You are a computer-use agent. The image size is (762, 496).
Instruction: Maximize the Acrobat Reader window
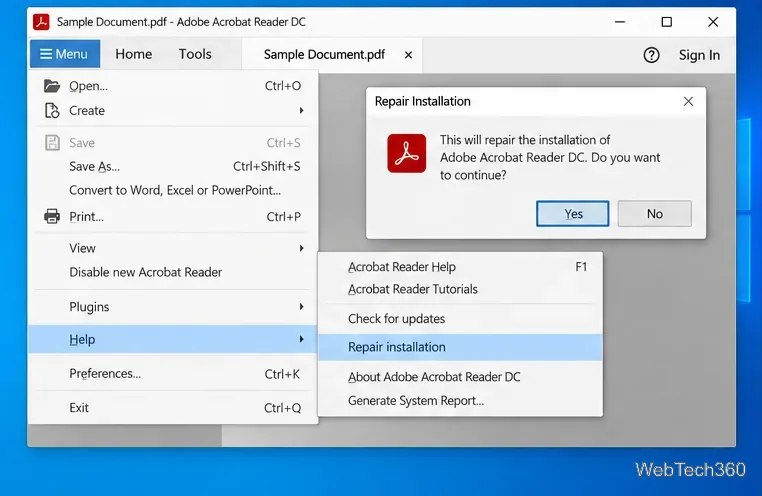[667, 22]
